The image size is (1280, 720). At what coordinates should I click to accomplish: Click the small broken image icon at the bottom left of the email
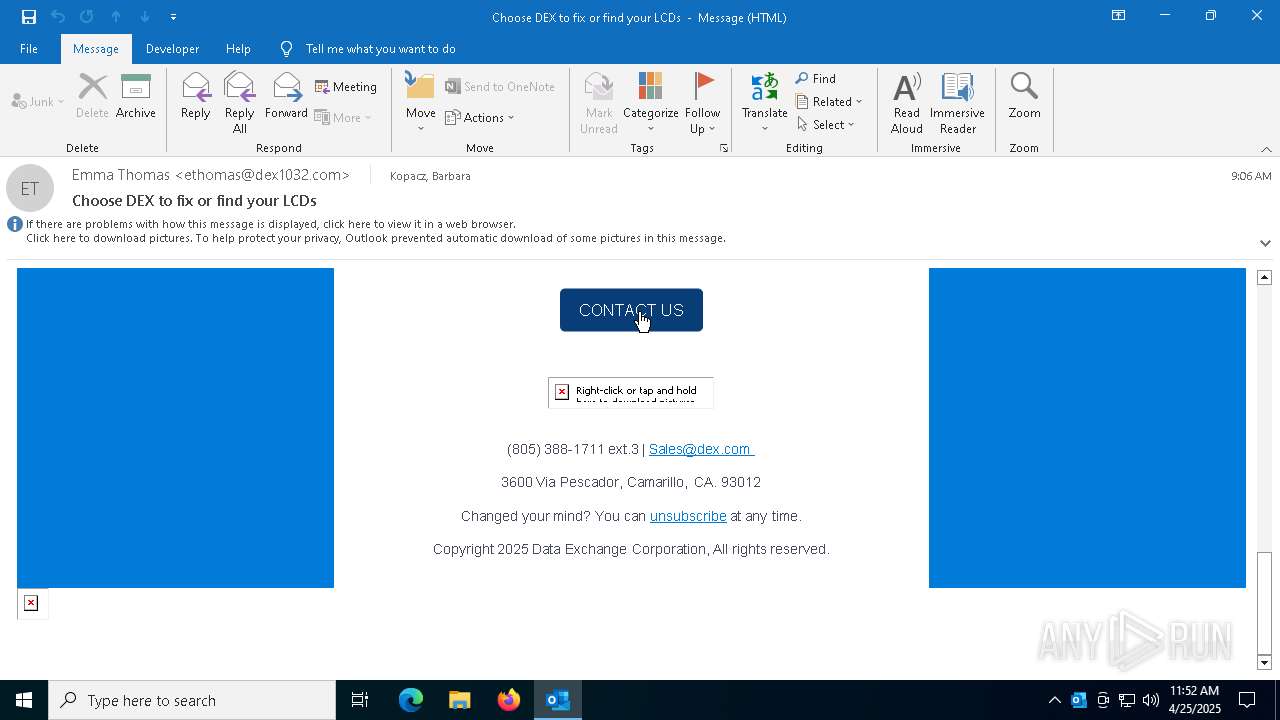[x=32, y=603]
